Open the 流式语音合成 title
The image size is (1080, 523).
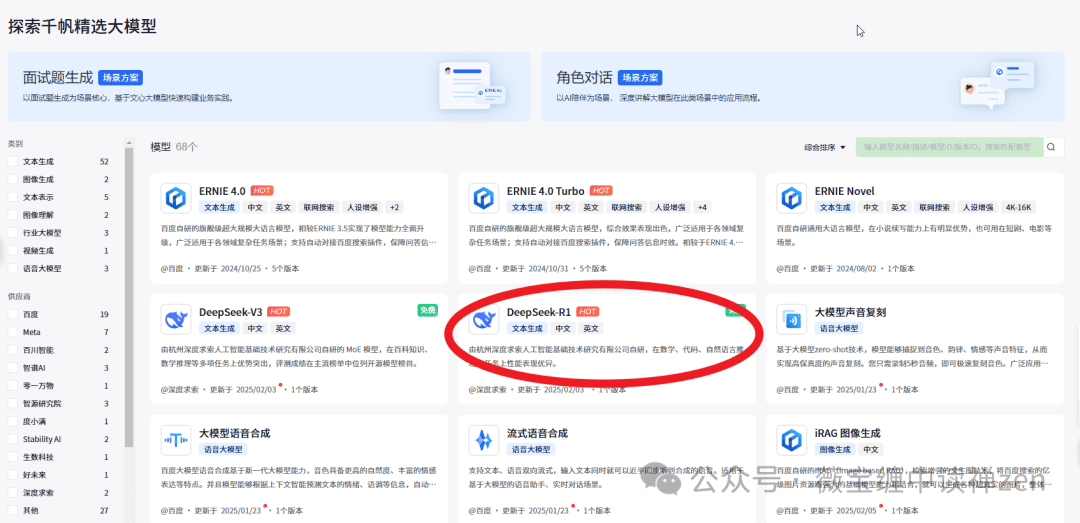537,433
